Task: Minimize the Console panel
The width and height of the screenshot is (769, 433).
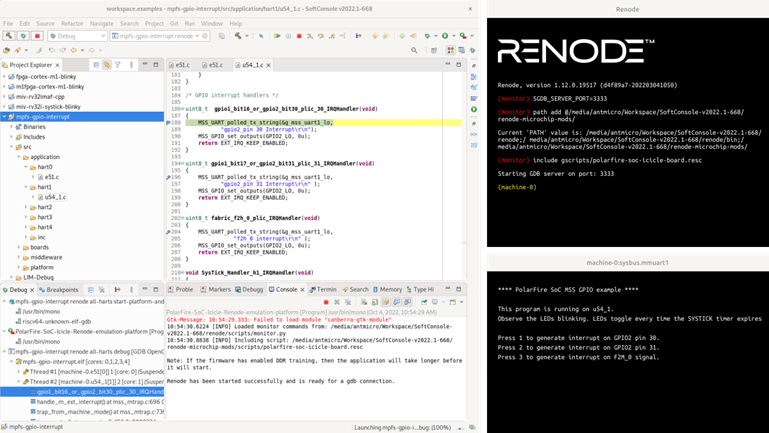Action: click(447, 289)
